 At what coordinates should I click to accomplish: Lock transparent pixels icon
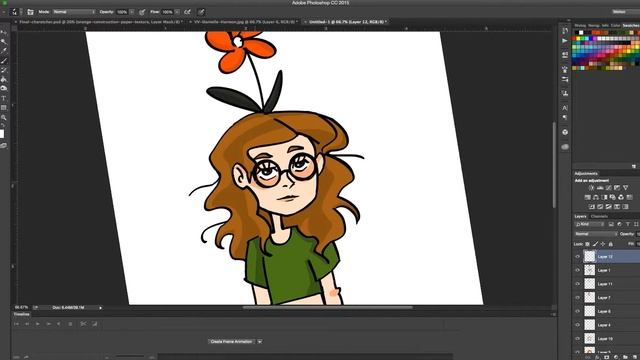coord(587,244)
